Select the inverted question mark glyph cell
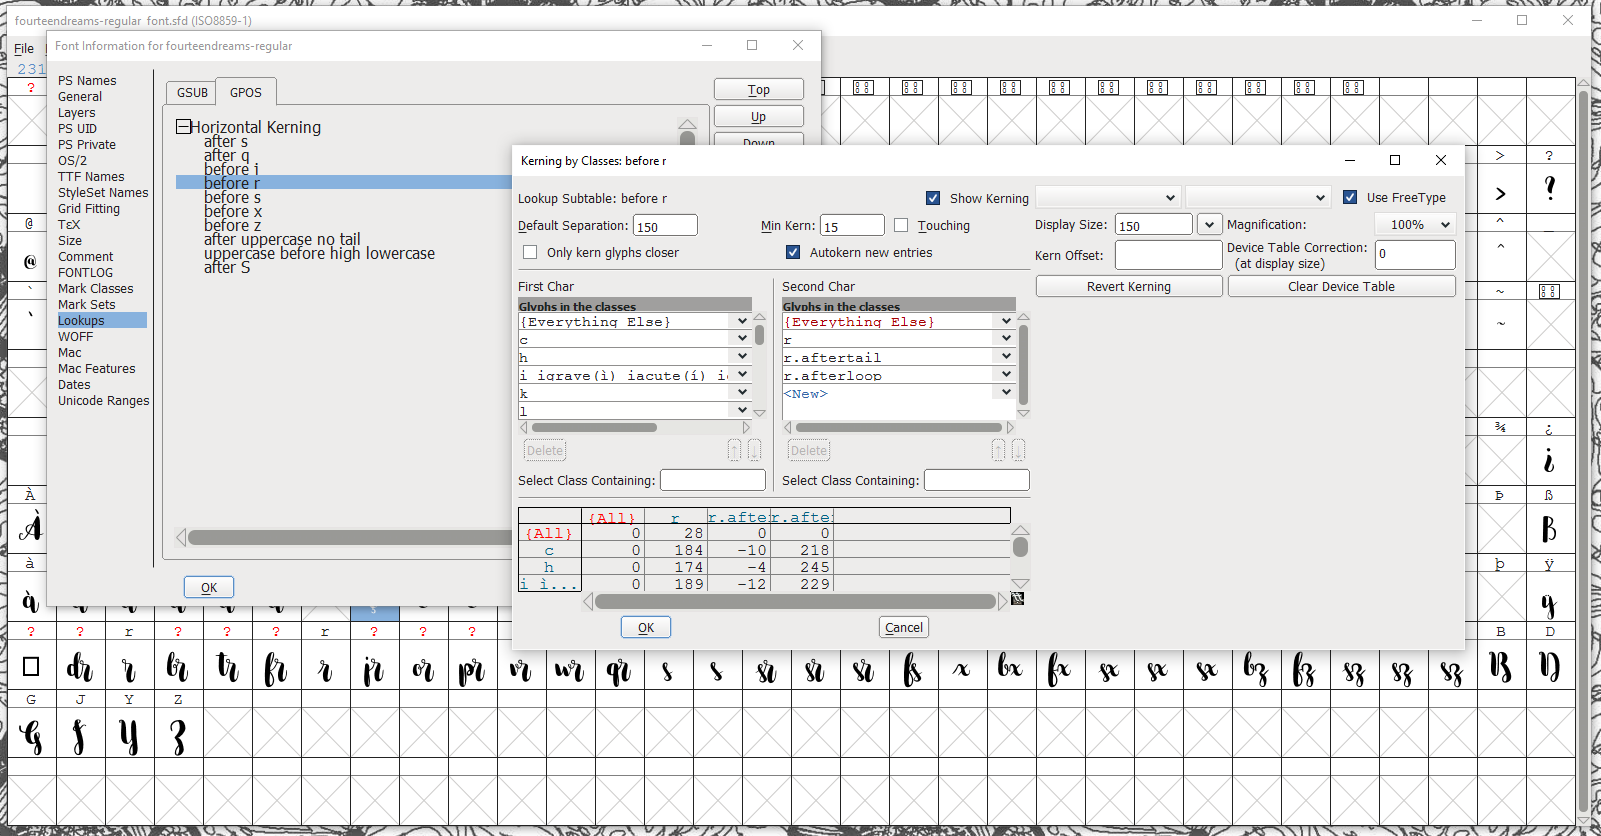 coord(1550,461)
